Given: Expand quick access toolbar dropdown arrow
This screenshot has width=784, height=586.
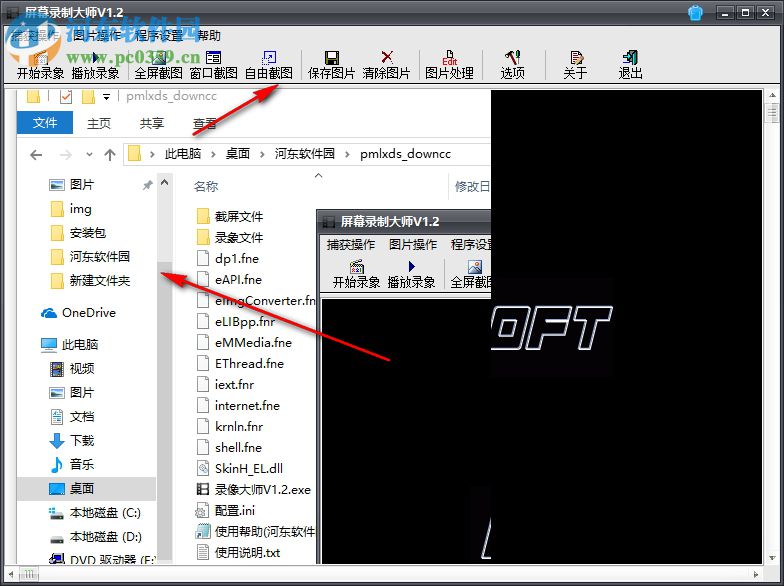Looking at the screenshot, I should pos(106,96).
